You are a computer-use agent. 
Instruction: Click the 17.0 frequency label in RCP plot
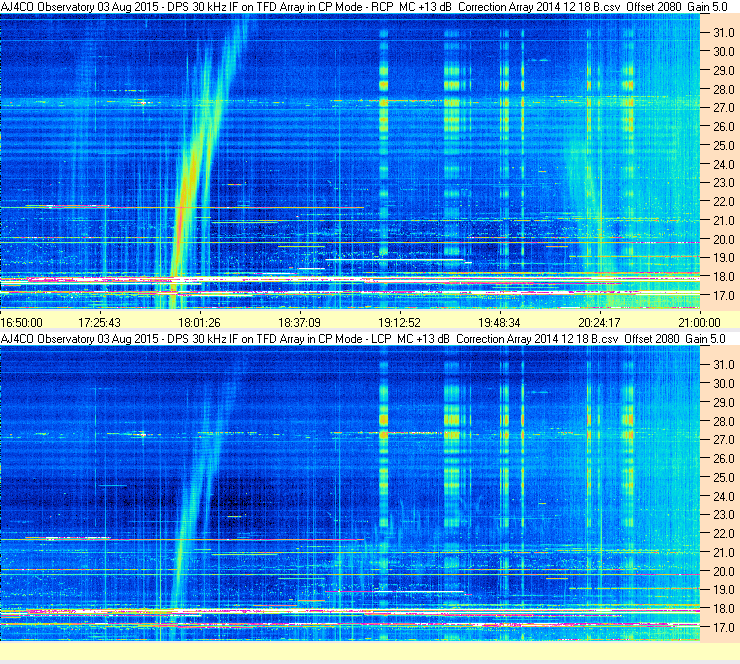coord(723,296)
